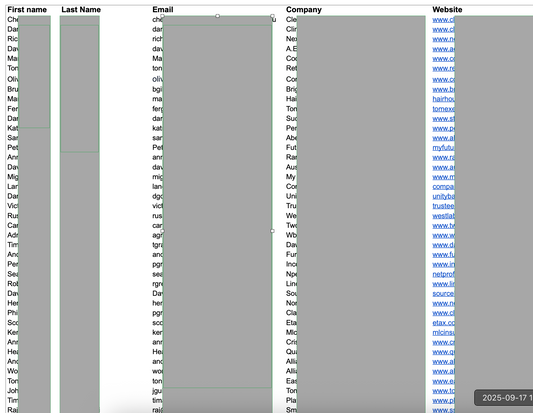Click the First name column header
Viewport: 533px width, 413px height.
pyautogui.click(x=27, y=10)
